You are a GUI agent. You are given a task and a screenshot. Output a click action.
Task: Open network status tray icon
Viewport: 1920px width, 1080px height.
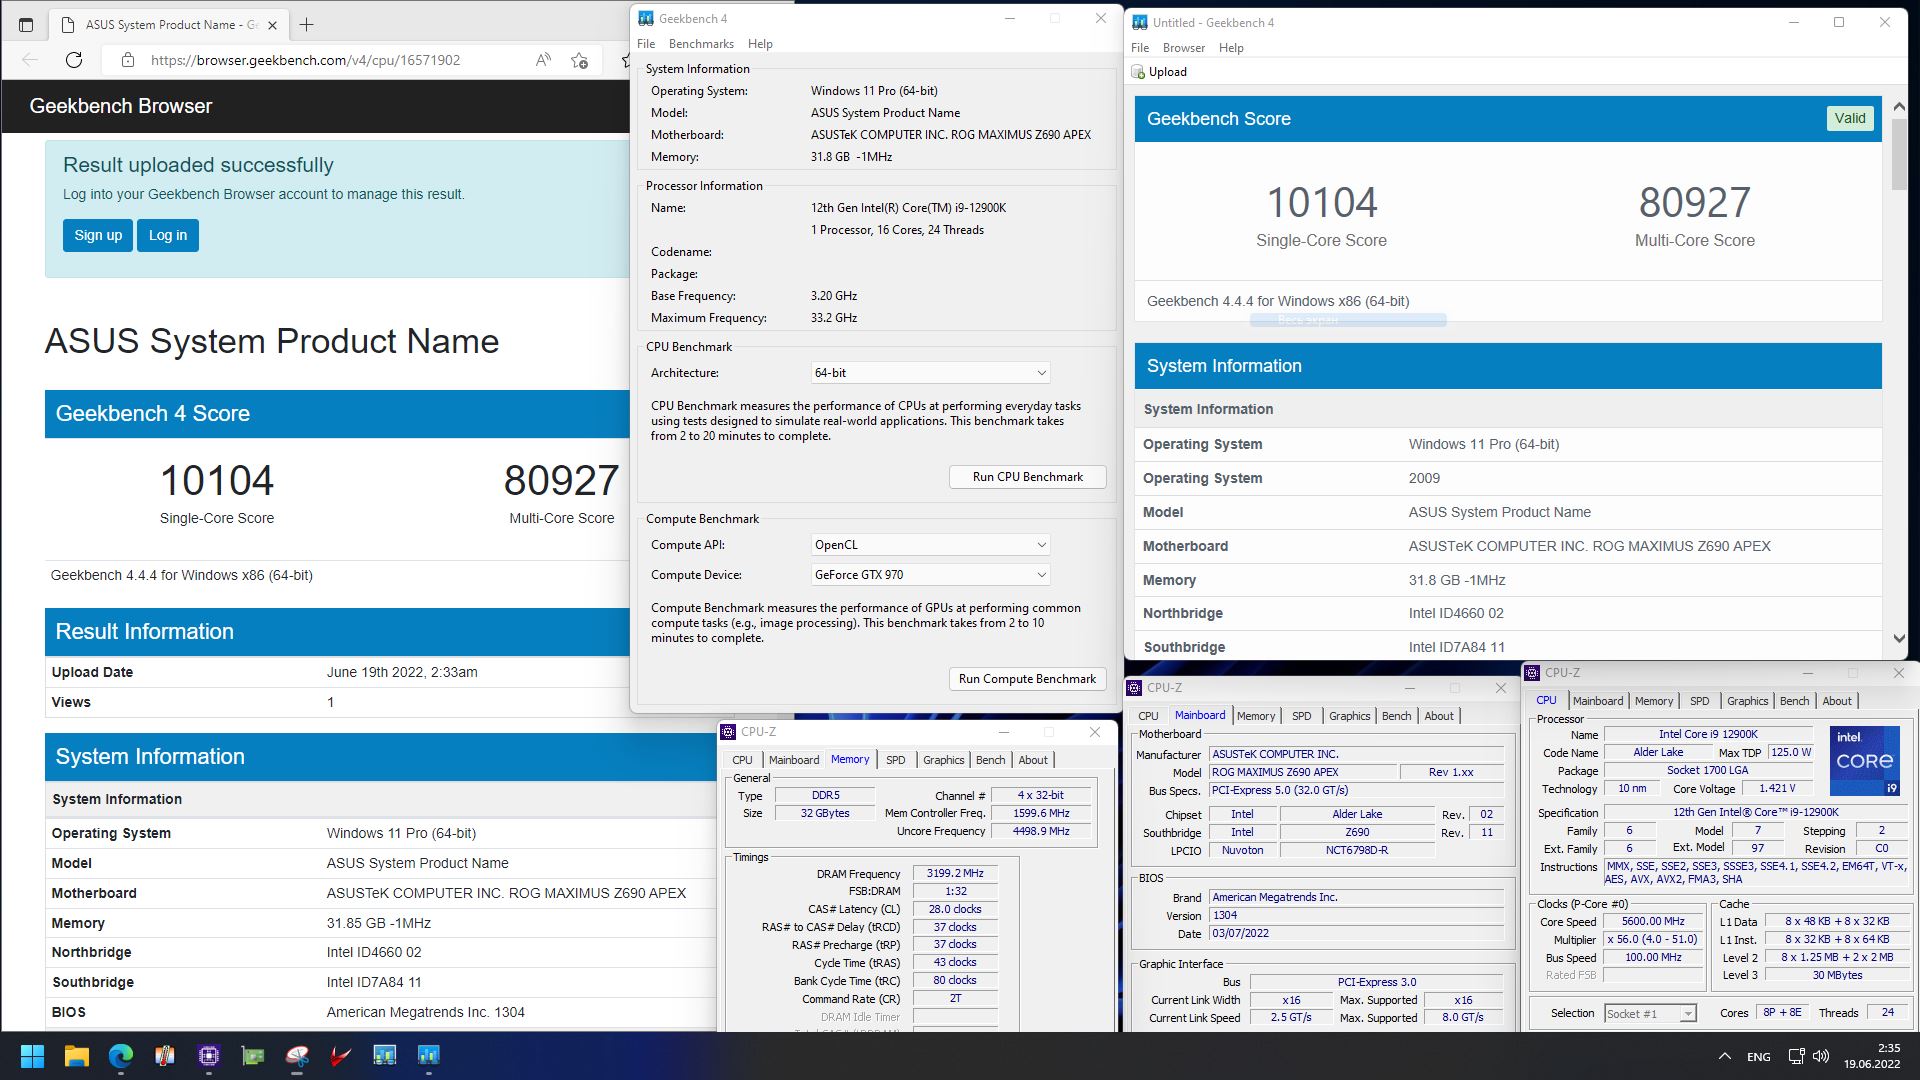tap(1796, 1056)
